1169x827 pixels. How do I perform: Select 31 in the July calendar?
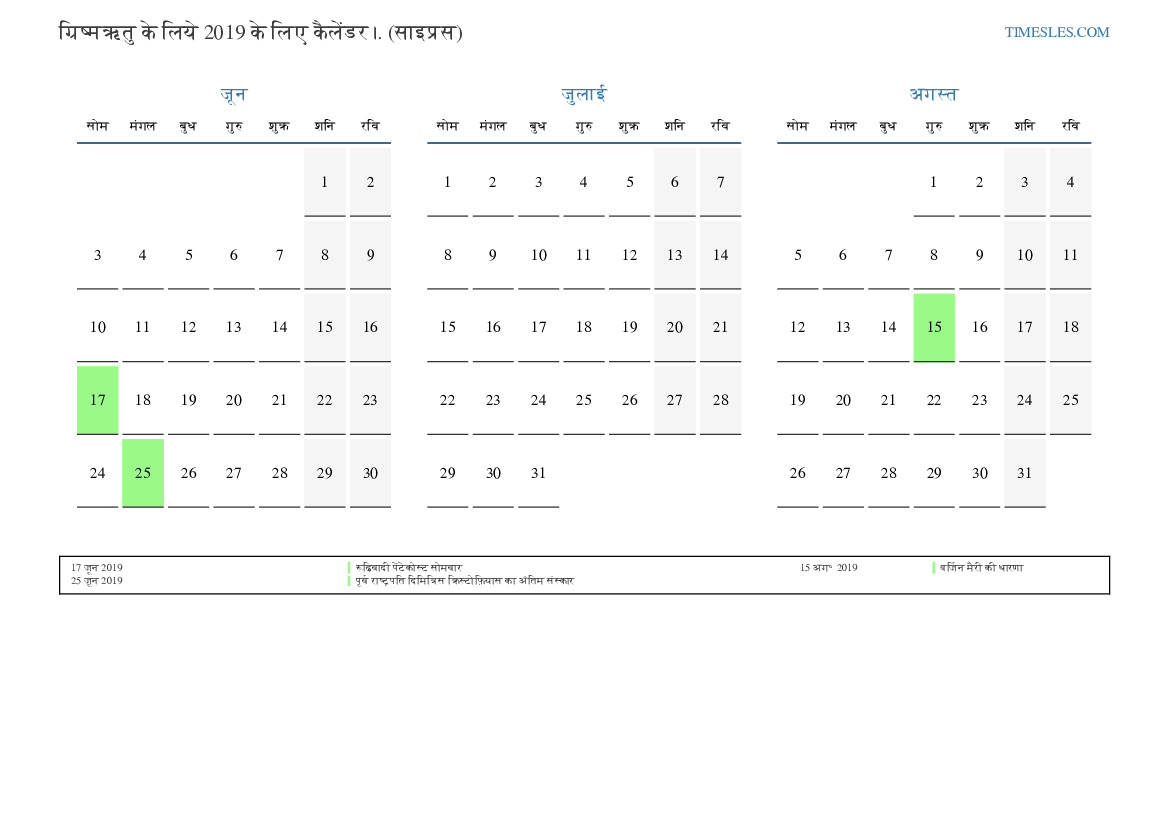pyautogui.click(x=538, y=473)
